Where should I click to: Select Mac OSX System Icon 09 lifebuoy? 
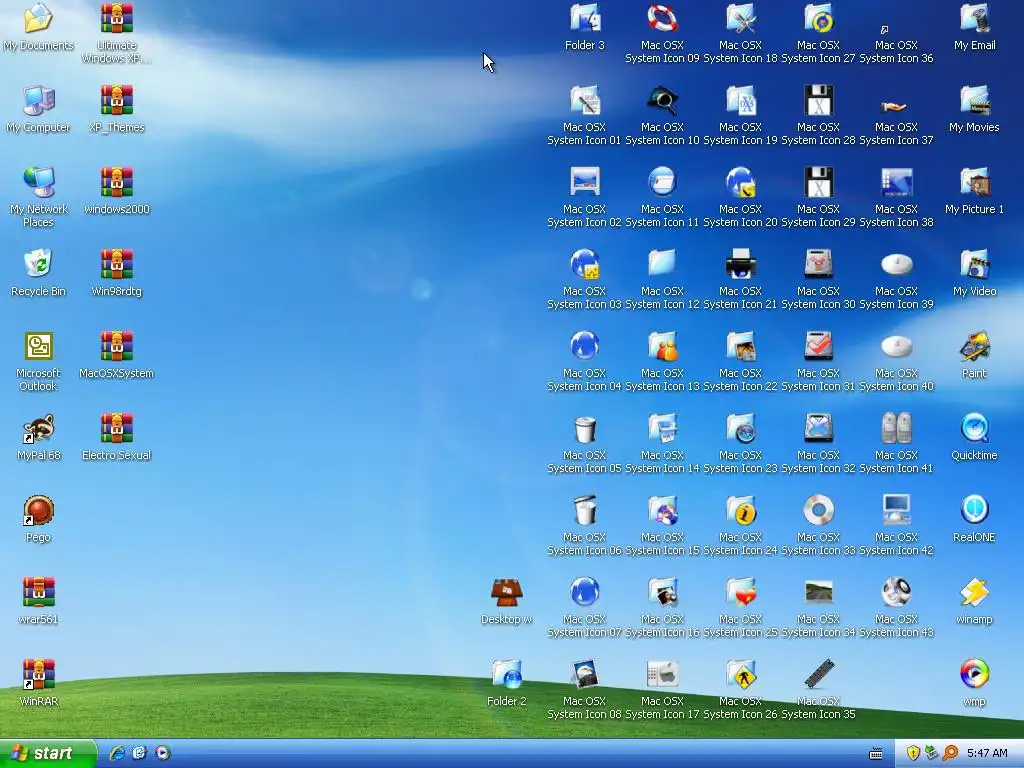(x=662, y=18)
